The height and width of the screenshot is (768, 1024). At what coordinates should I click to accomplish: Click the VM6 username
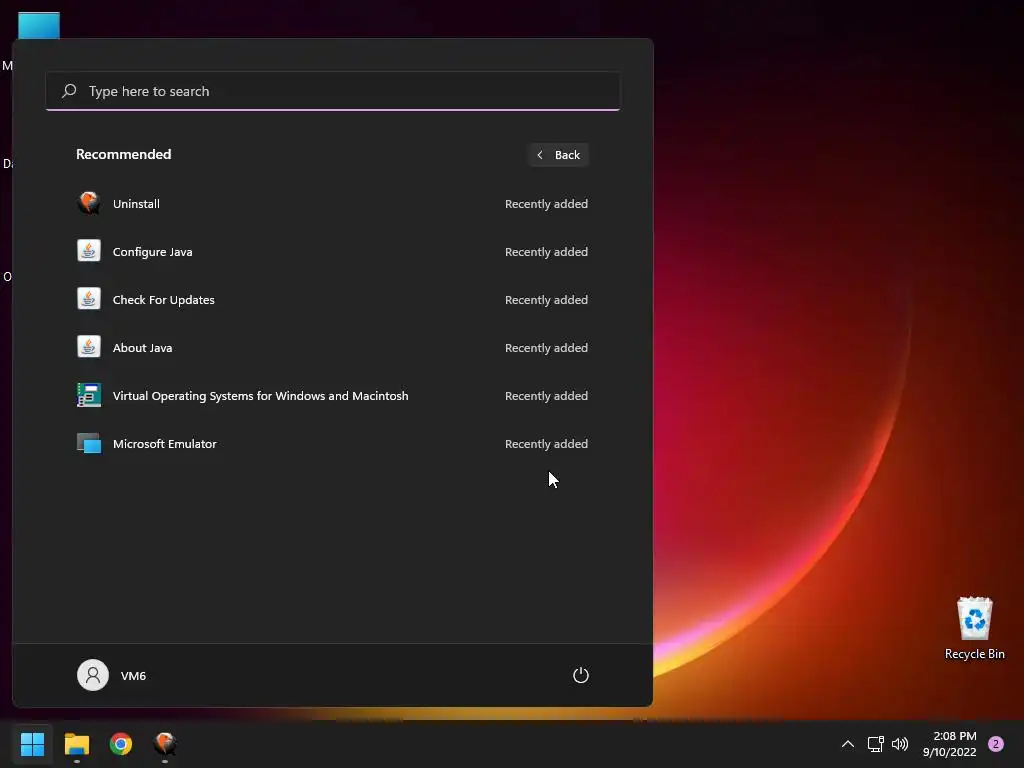(x=133, y=675)
